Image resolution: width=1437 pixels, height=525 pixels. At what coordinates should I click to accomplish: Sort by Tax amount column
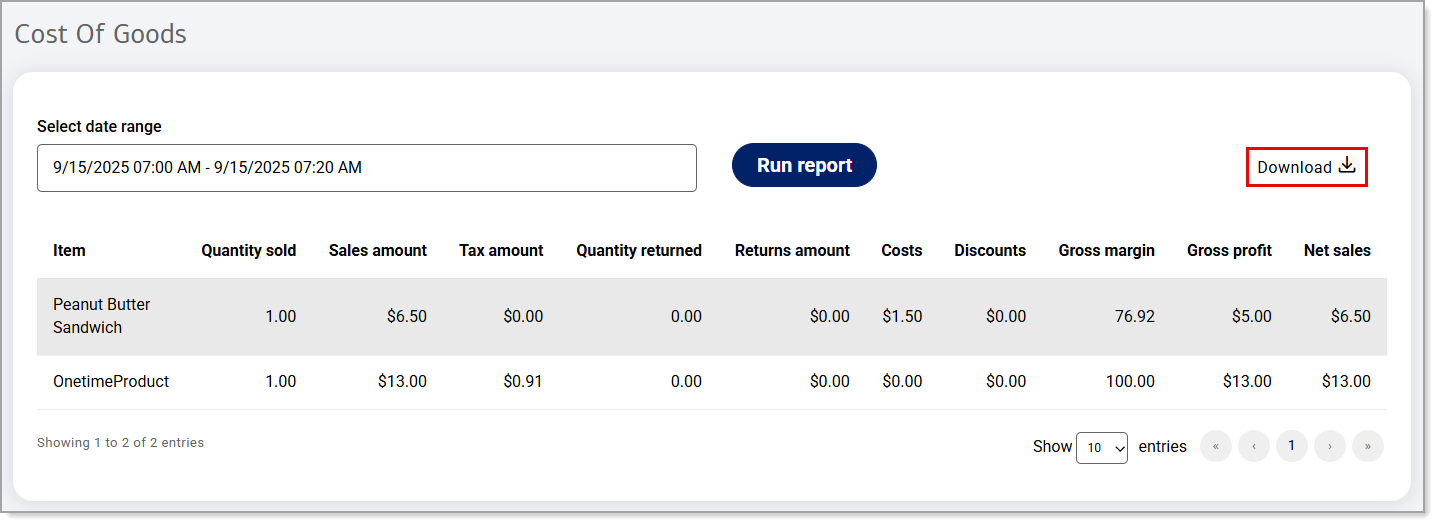501,250
